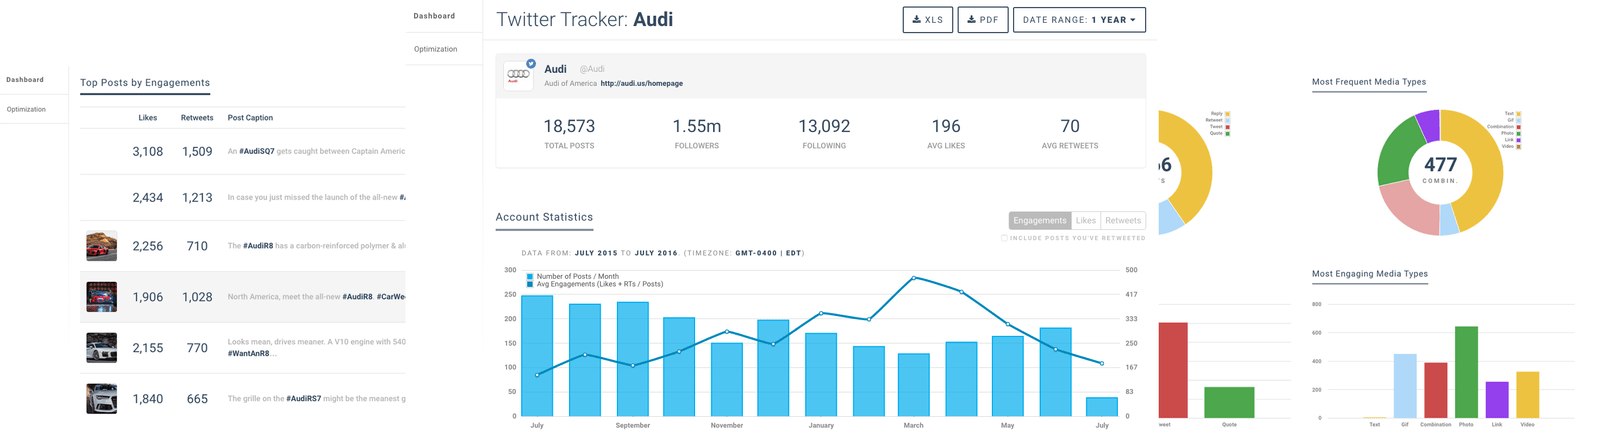Switch chart to Retweets view
Image resolution: width=1600 pixels, height=438 pixels.
click(x=1123, y=221)
